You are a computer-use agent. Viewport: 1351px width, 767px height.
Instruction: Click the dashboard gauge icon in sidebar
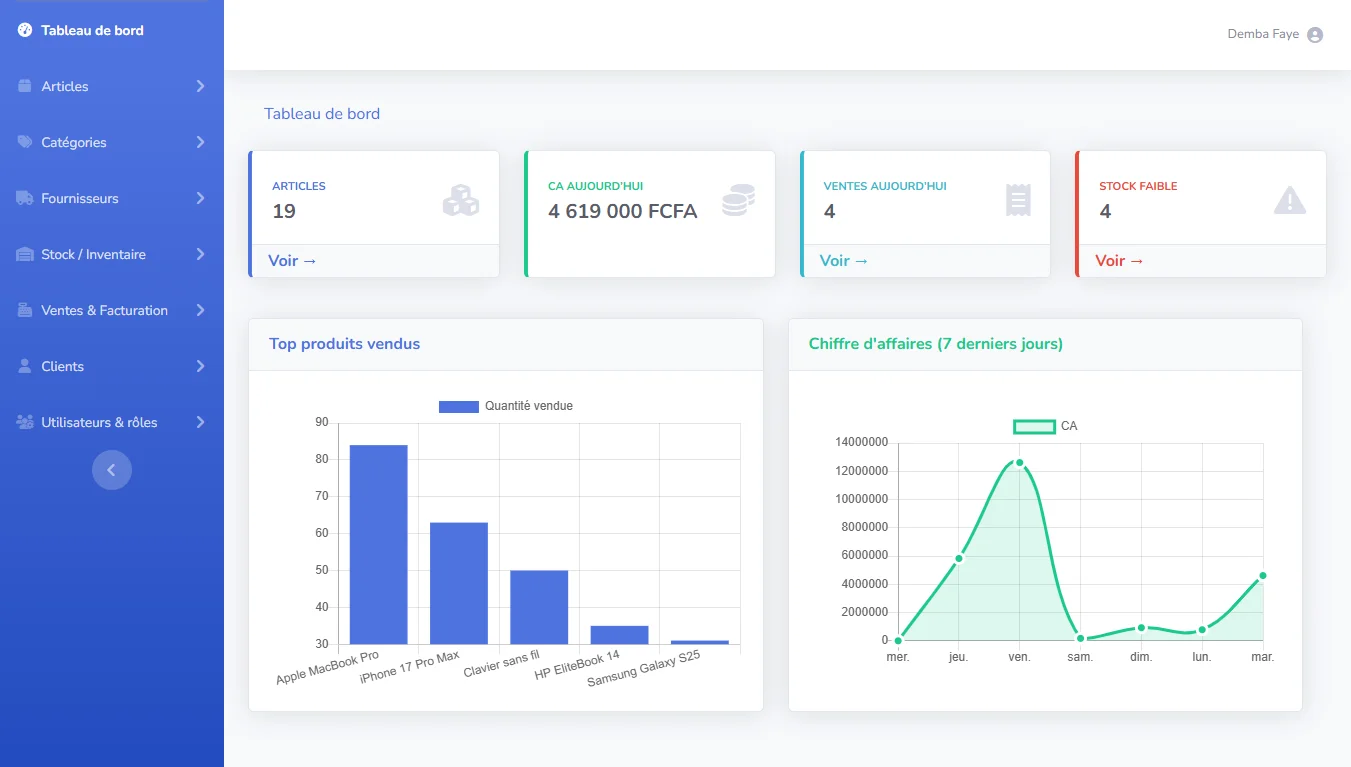tap(25, 30)
